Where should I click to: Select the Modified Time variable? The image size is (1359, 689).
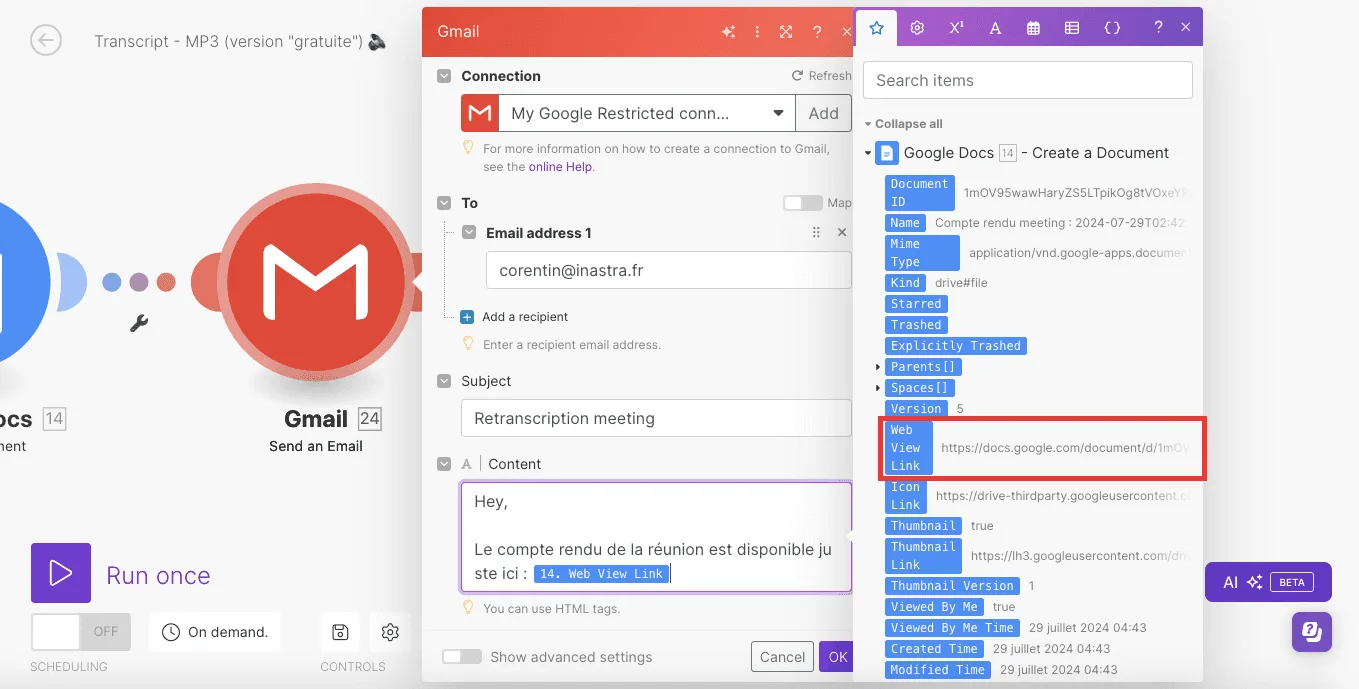(938, 670)
